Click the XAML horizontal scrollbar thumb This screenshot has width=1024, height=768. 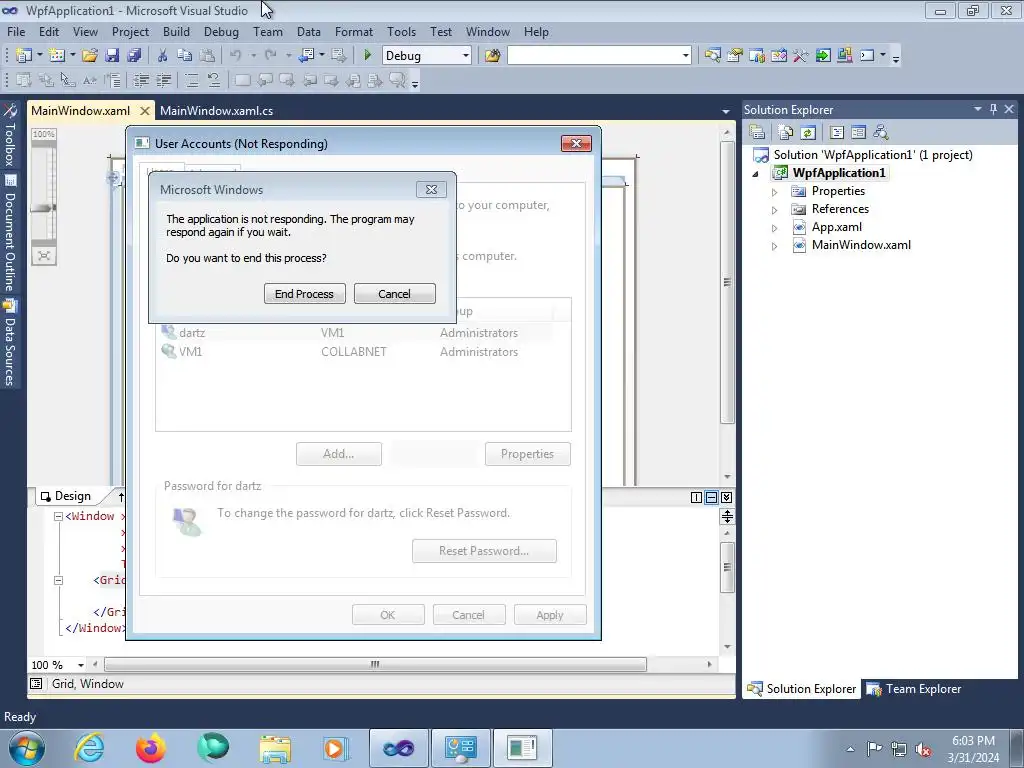[x=375, y=664]
